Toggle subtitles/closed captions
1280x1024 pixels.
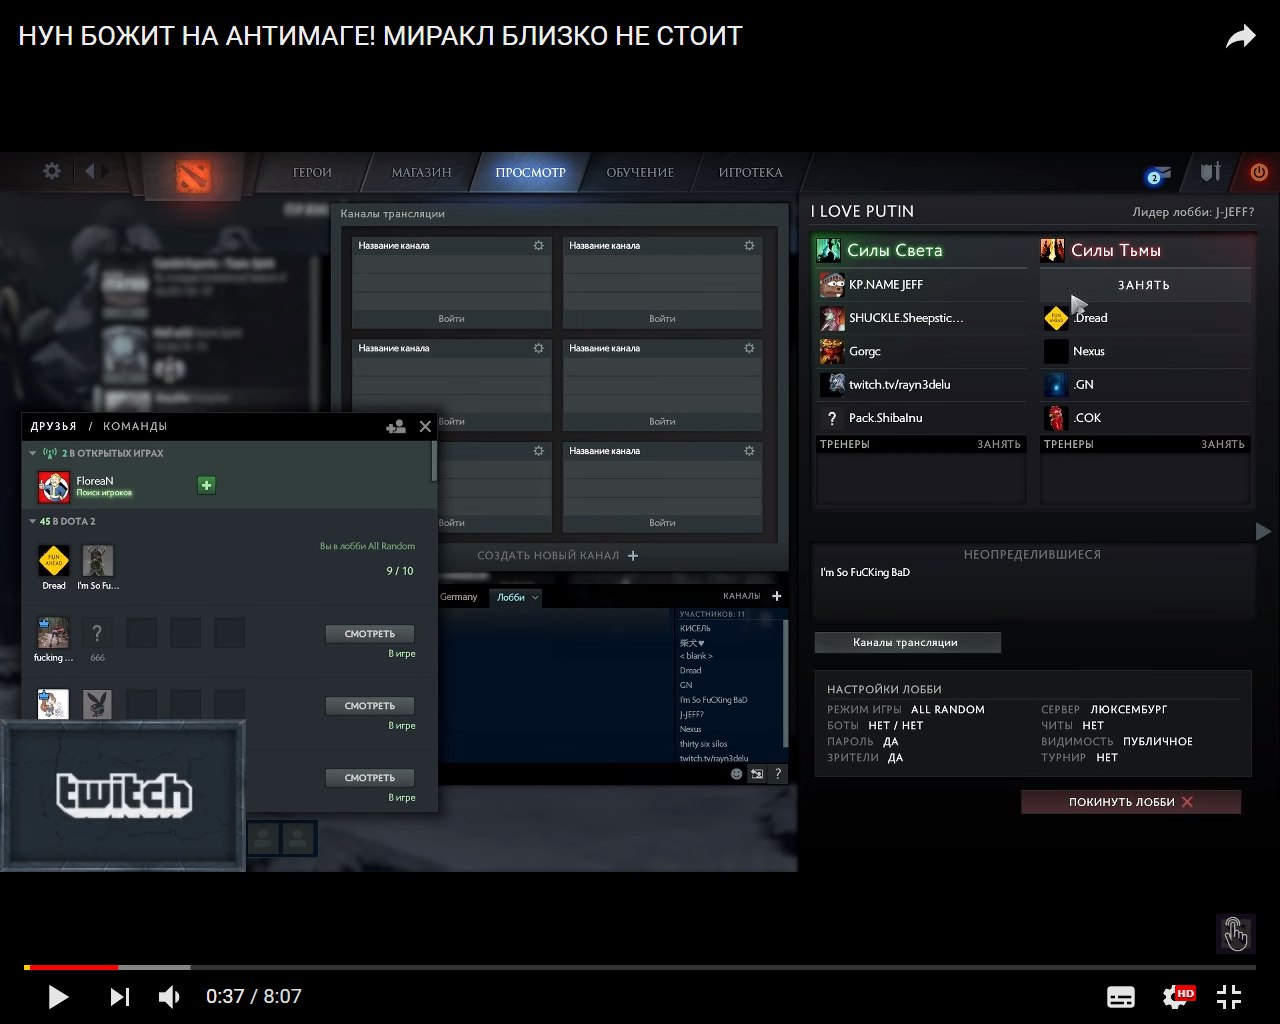(x=1121, y=996)
